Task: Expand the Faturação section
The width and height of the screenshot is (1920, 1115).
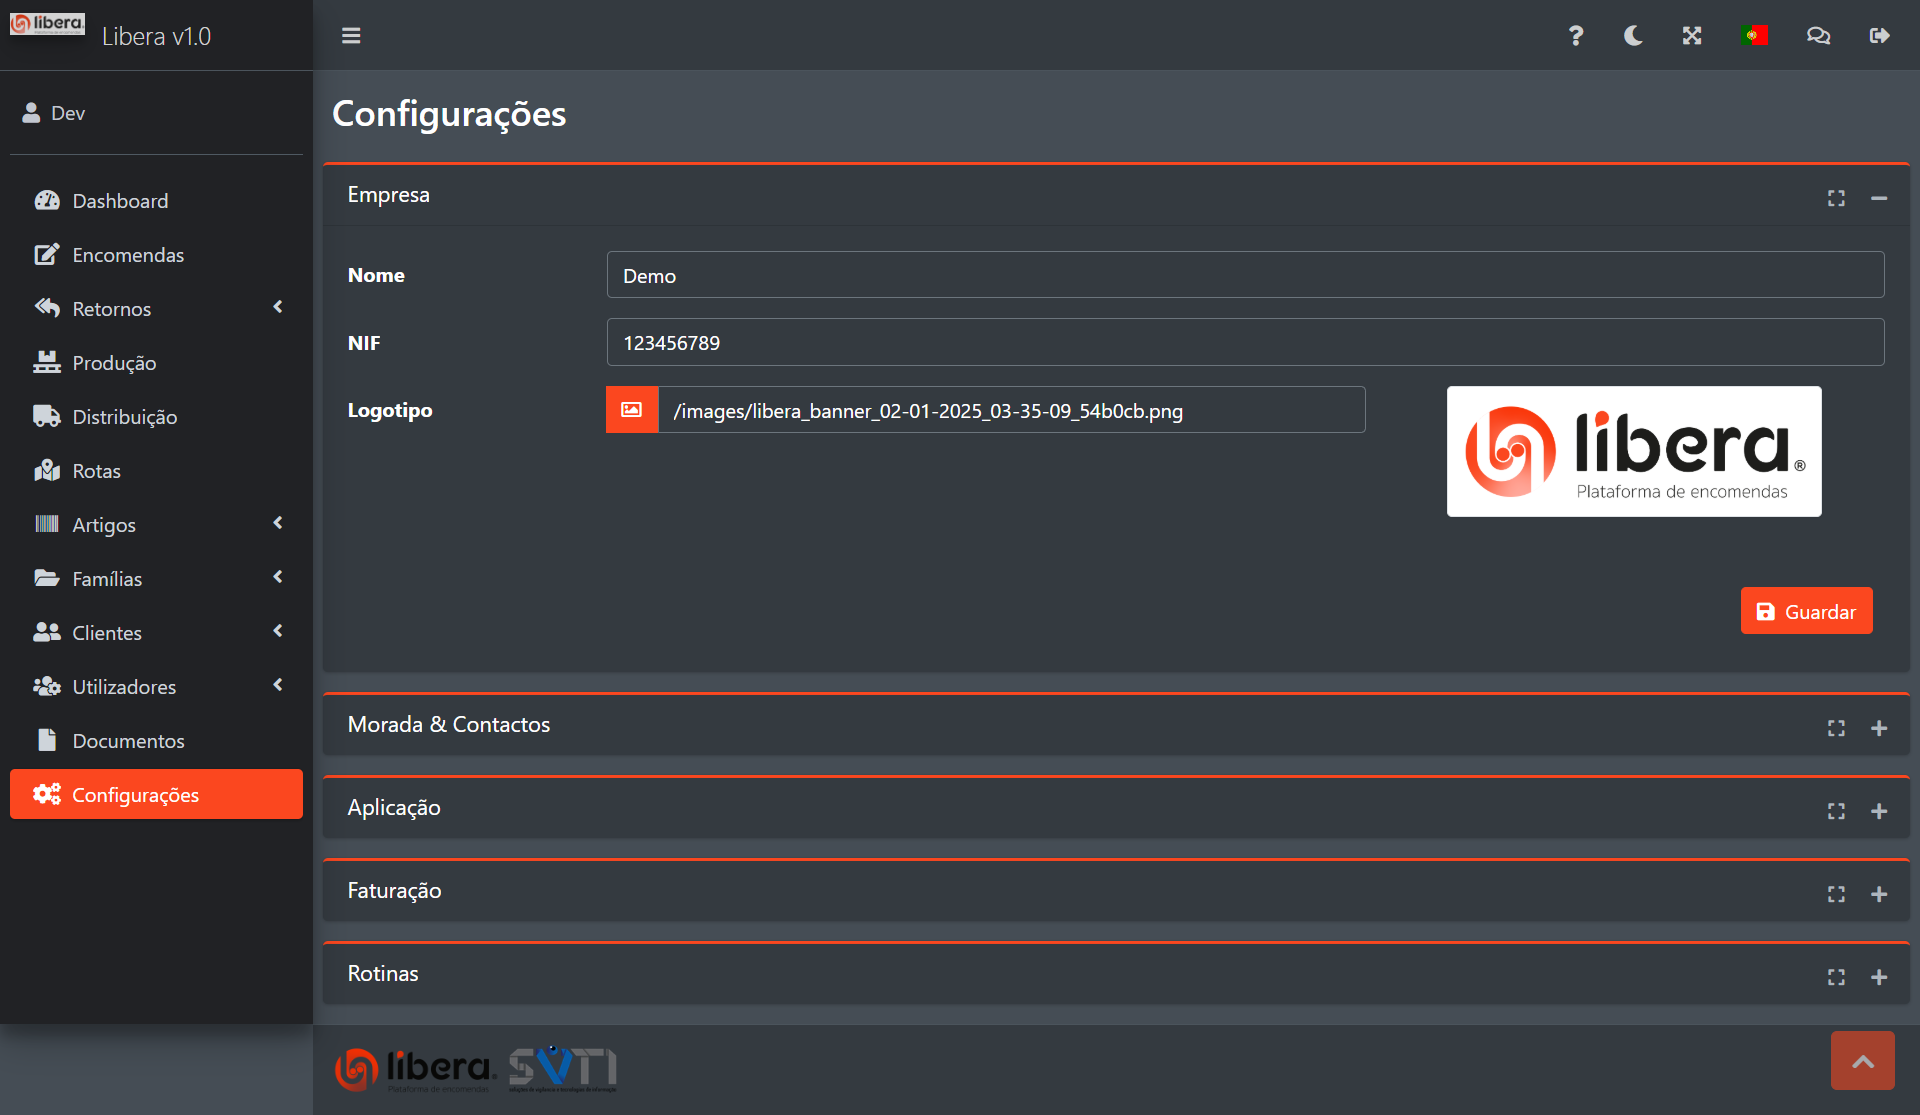Action: coord(1879,894)
